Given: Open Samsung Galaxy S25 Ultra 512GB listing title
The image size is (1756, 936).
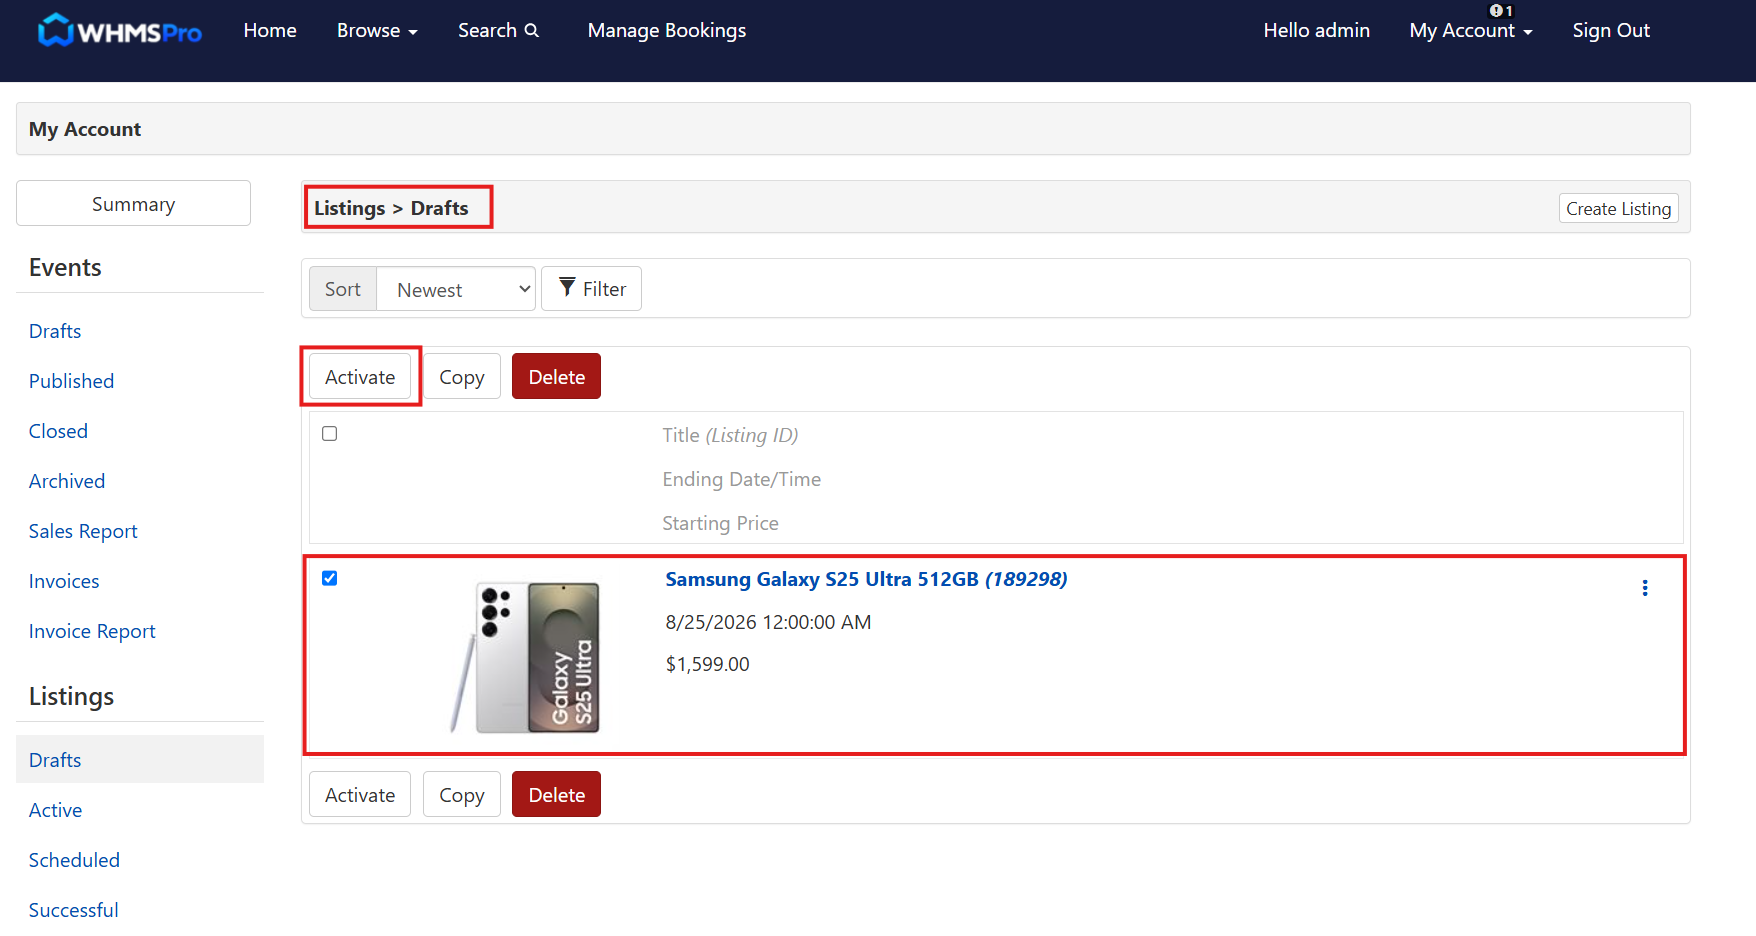Looking at the screenshot, I should [x=866, y=579].
